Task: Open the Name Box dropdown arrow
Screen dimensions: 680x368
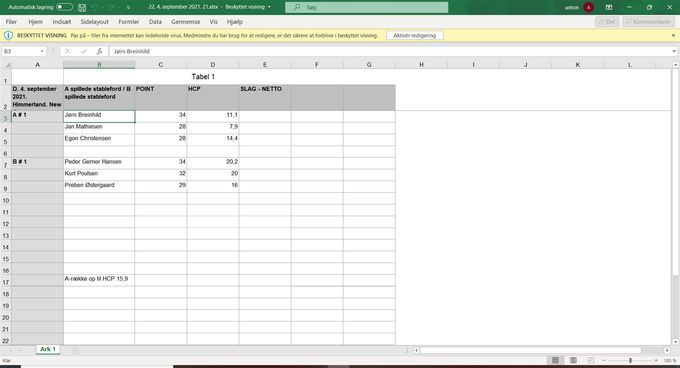Action: (42, 51)
